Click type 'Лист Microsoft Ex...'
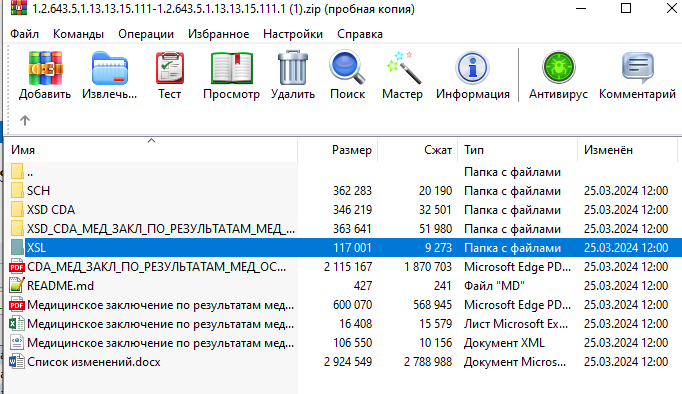 (x=516, y=324)
